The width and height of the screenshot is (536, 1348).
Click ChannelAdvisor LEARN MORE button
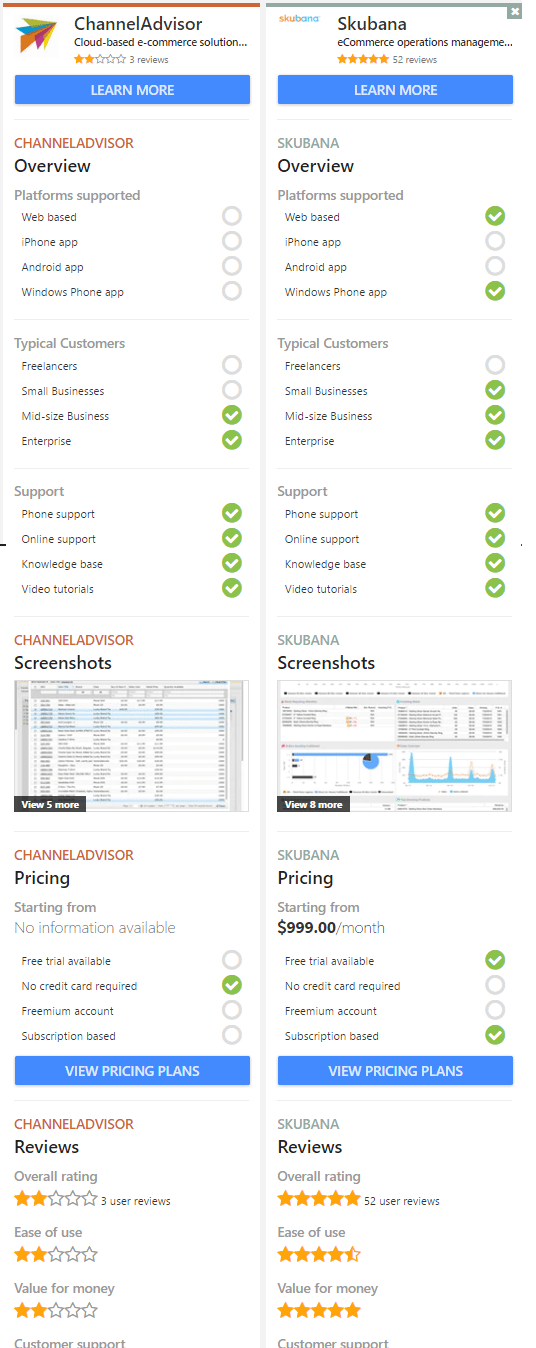pos(132,90)
